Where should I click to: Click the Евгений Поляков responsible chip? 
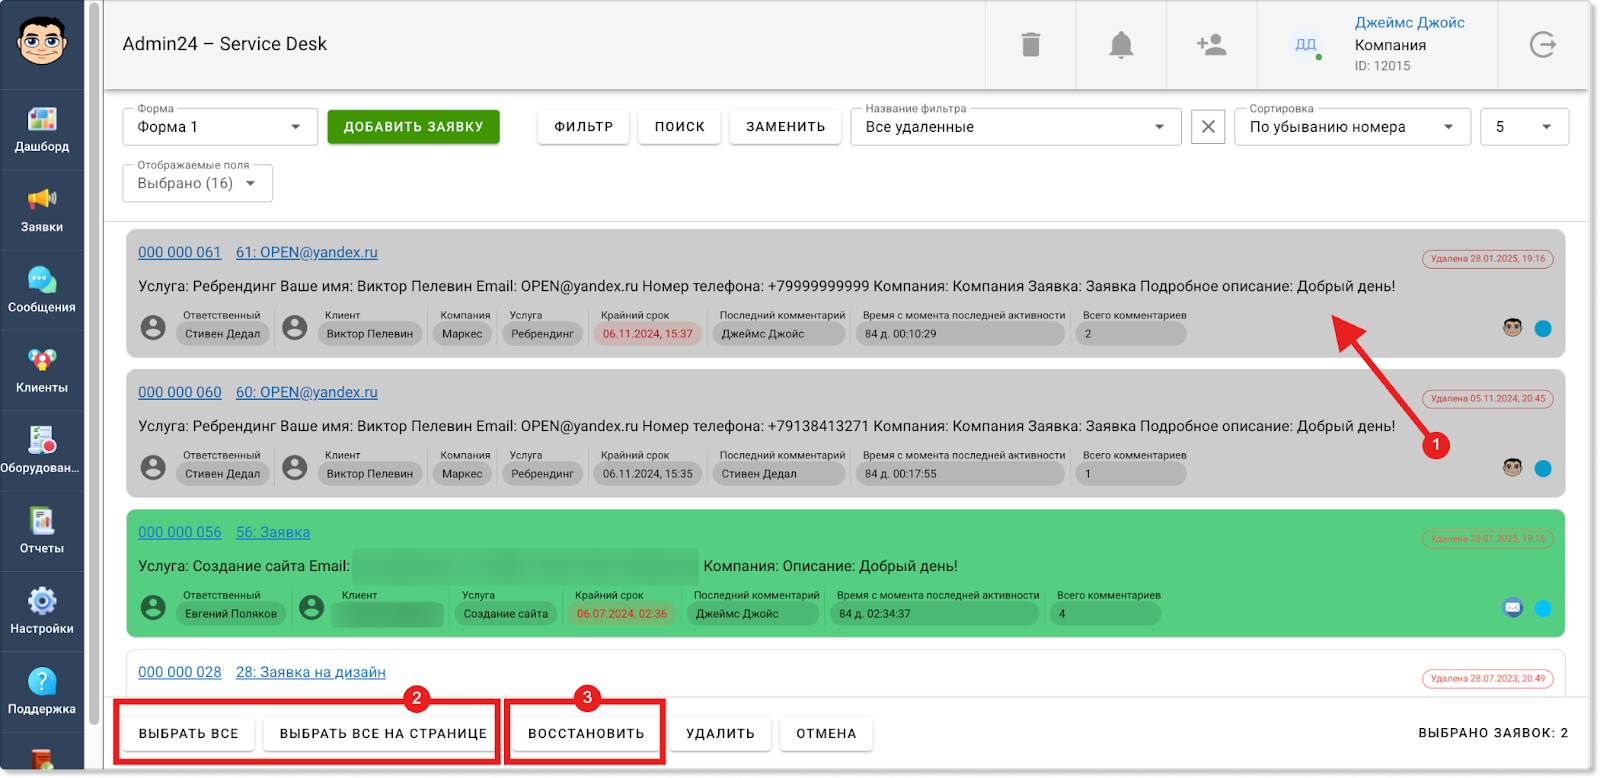(x=230, y=614)
